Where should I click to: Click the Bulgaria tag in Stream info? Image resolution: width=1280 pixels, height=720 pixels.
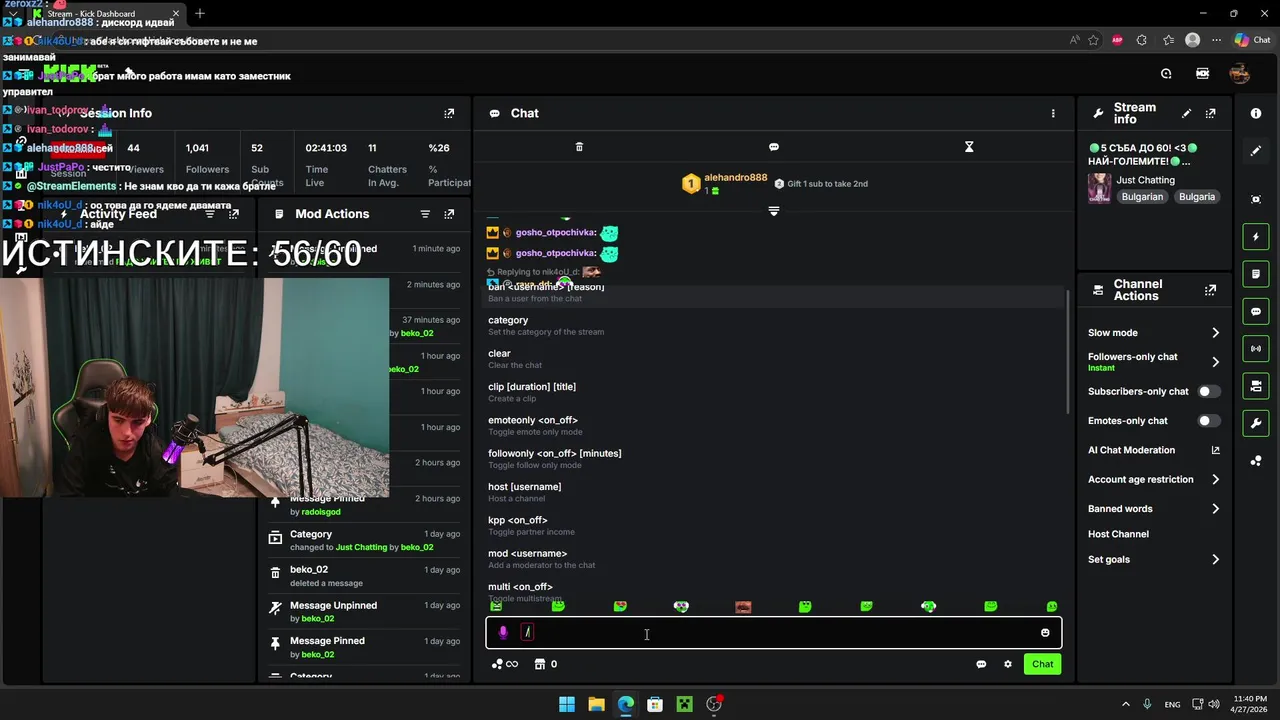pyautogui.click(x=1197, y=197)
